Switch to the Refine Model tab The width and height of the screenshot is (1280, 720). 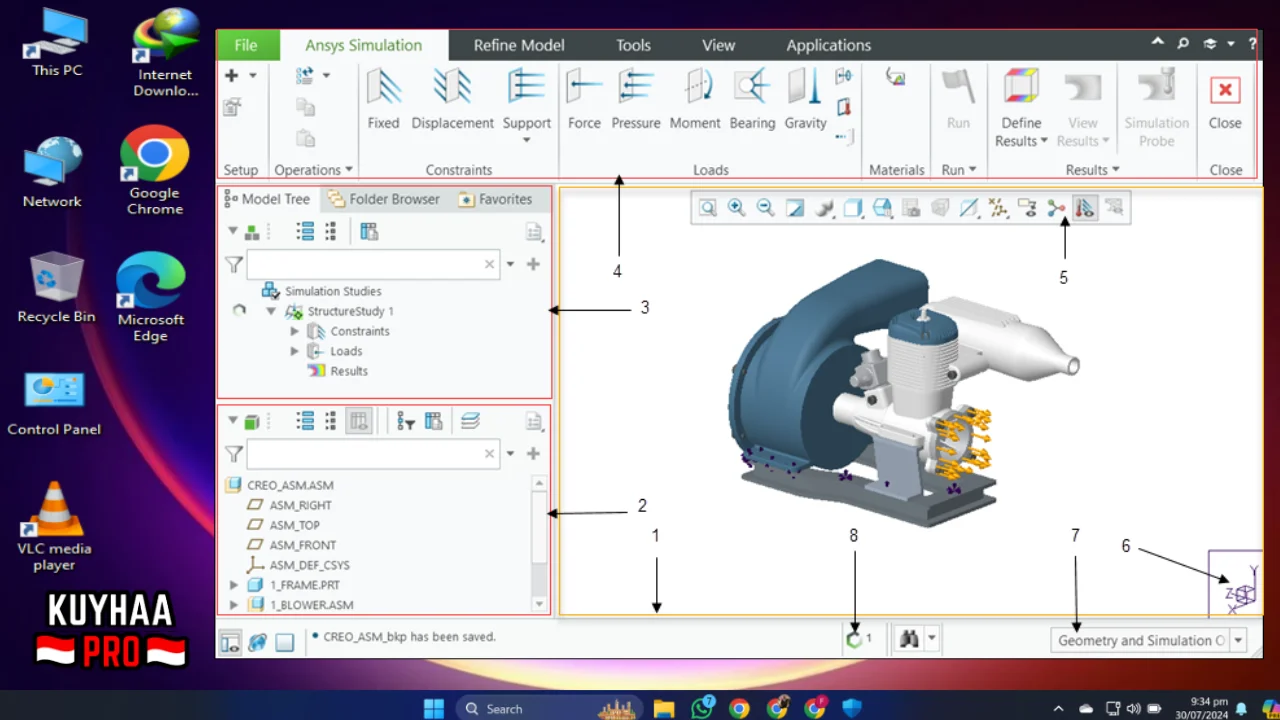pos(519,45)
